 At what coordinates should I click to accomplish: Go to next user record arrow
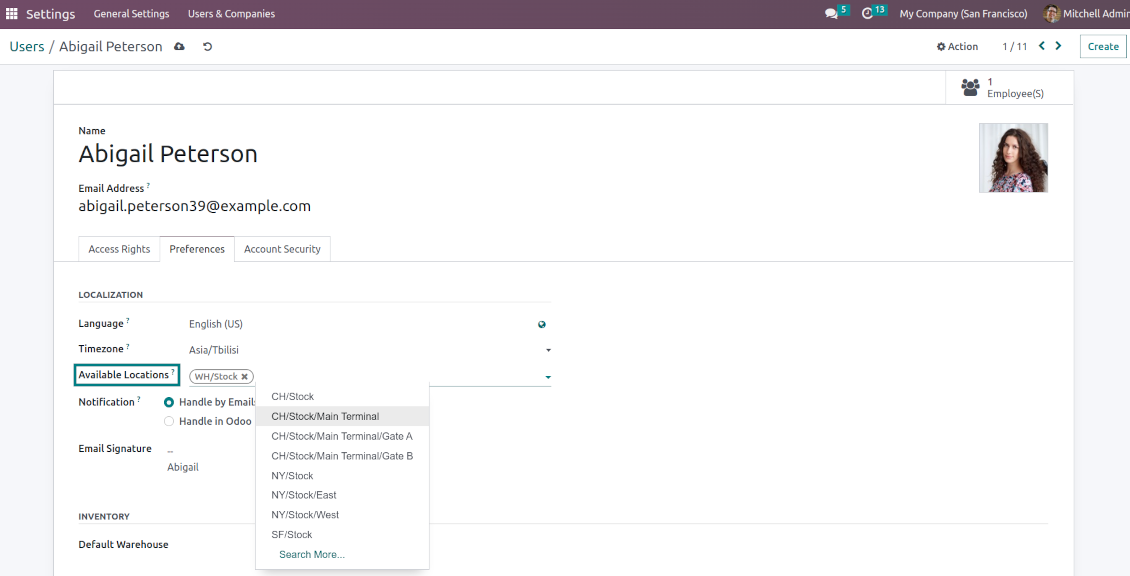pos(1058,46)
